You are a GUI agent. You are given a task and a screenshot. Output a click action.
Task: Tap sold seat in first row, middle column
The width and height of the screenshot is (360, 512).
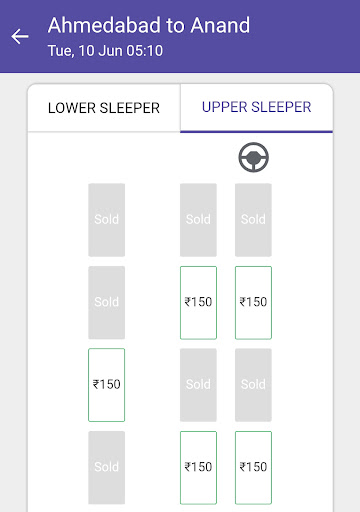point(198,220)
